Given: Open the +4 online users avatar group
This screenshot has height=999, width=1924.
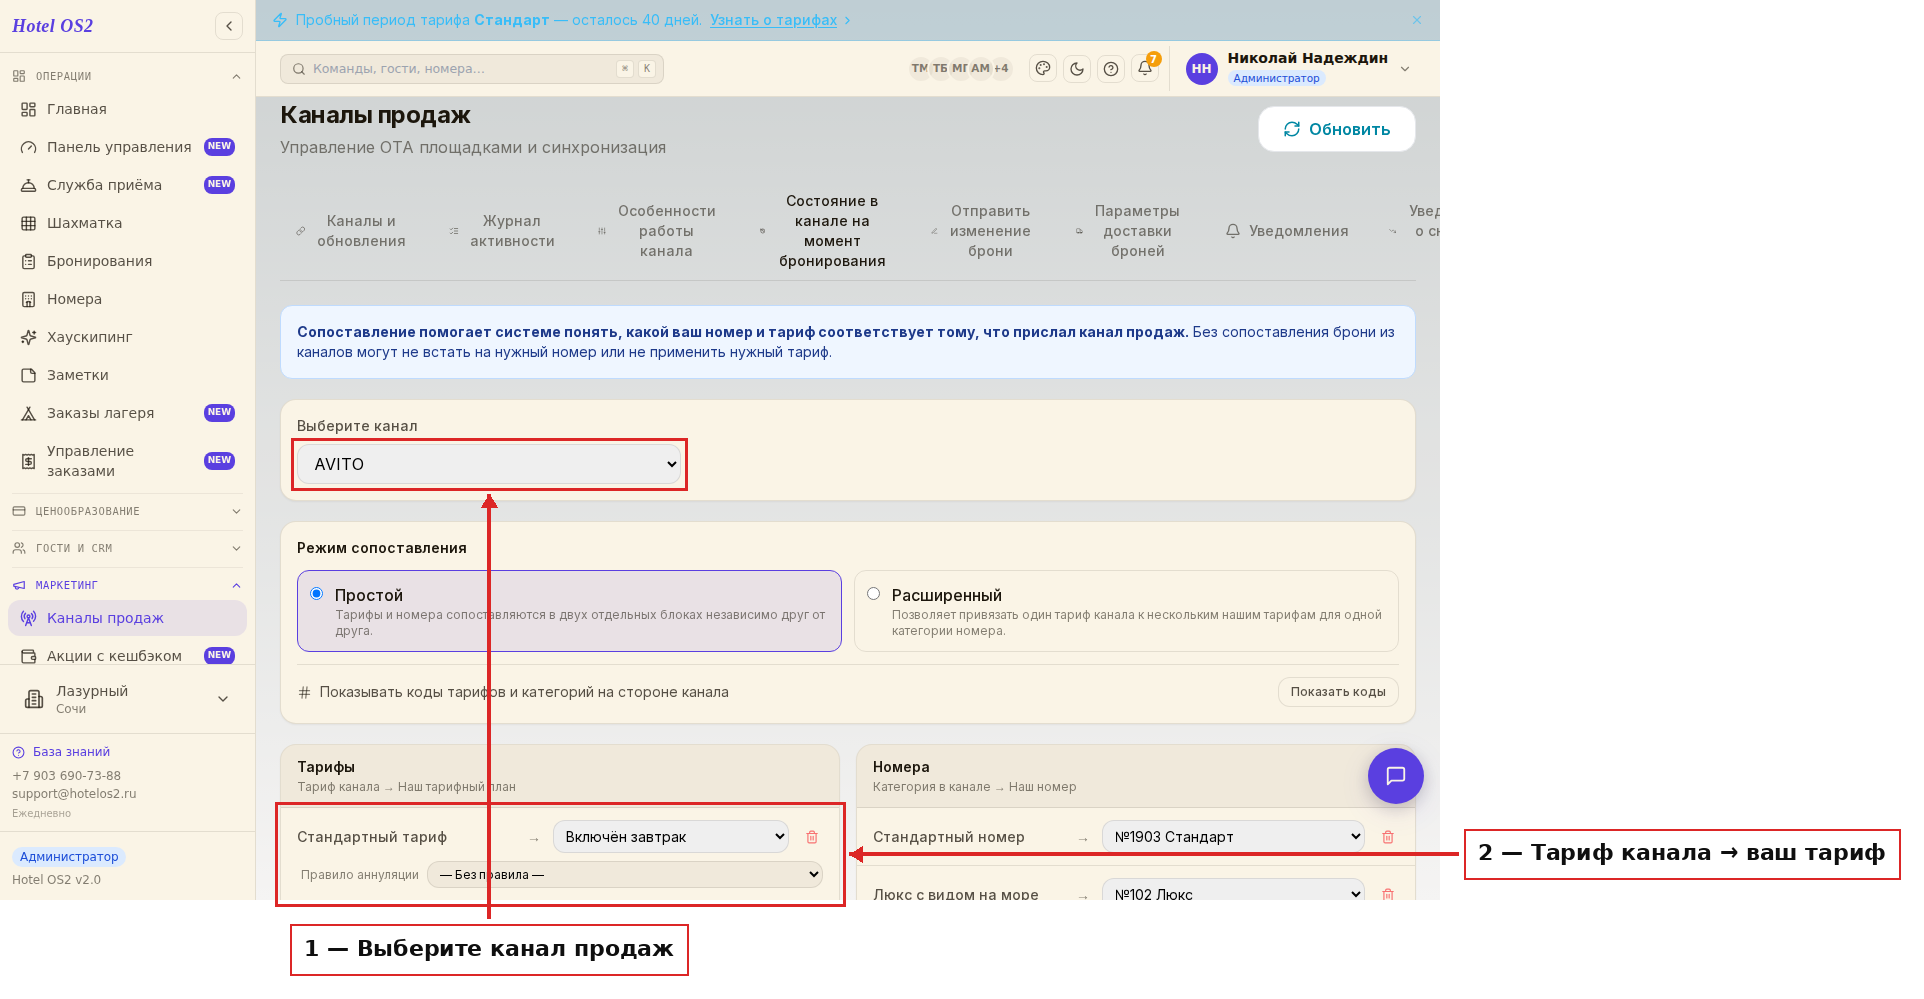Looking at the screenshot, I should pyautogui.click(x=1001, y=68).
